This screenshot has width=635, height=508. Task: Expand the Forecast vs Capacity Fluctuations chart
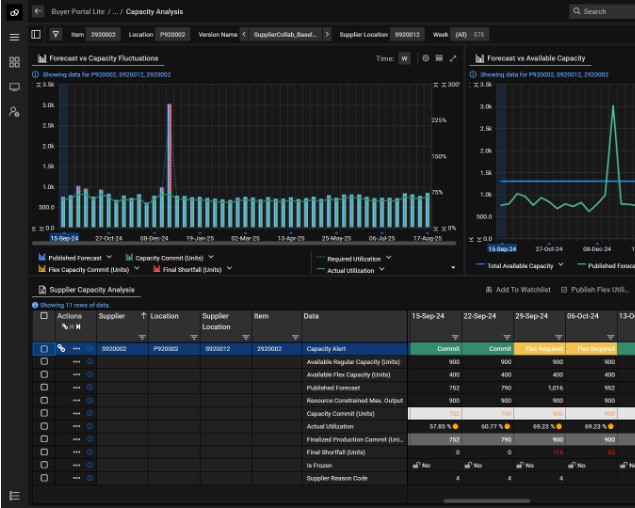coord(453,58)
